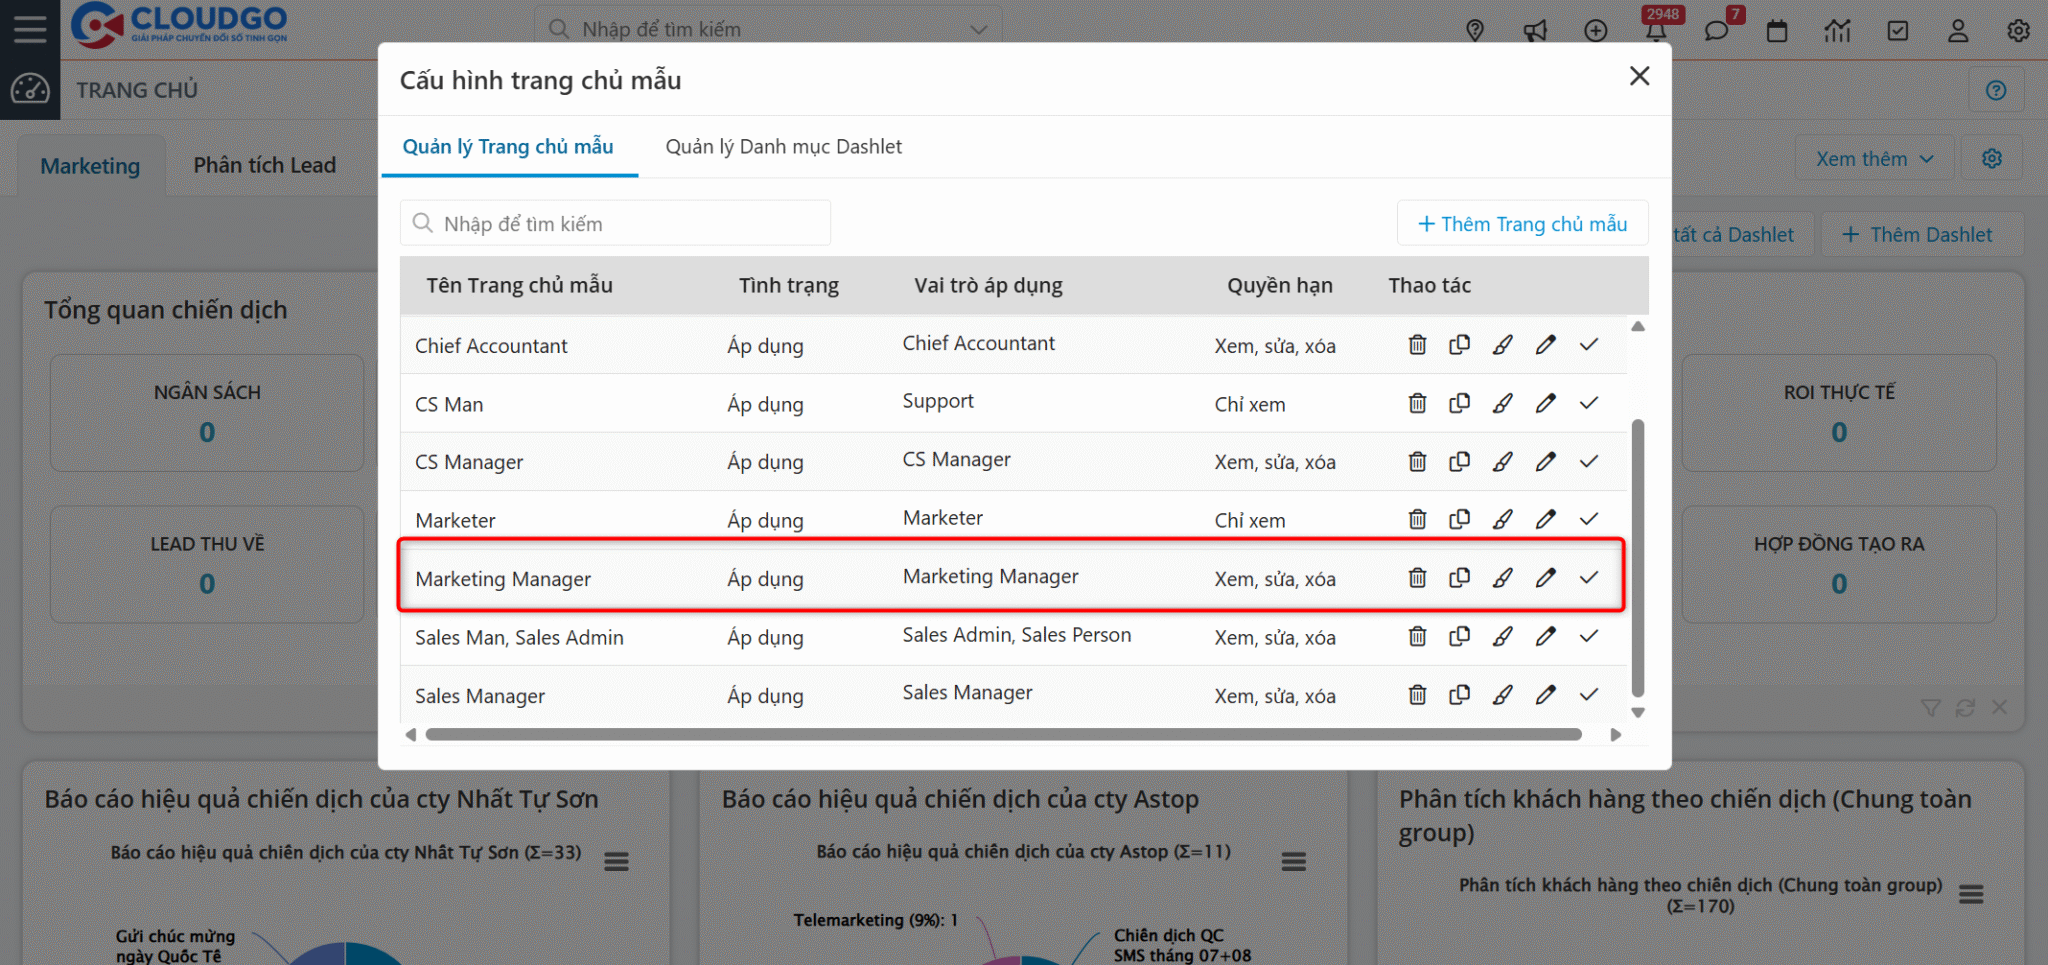Edit the Marketer template with pencil icon
Screen dimensions: 2048x965
click(1546, 519)
